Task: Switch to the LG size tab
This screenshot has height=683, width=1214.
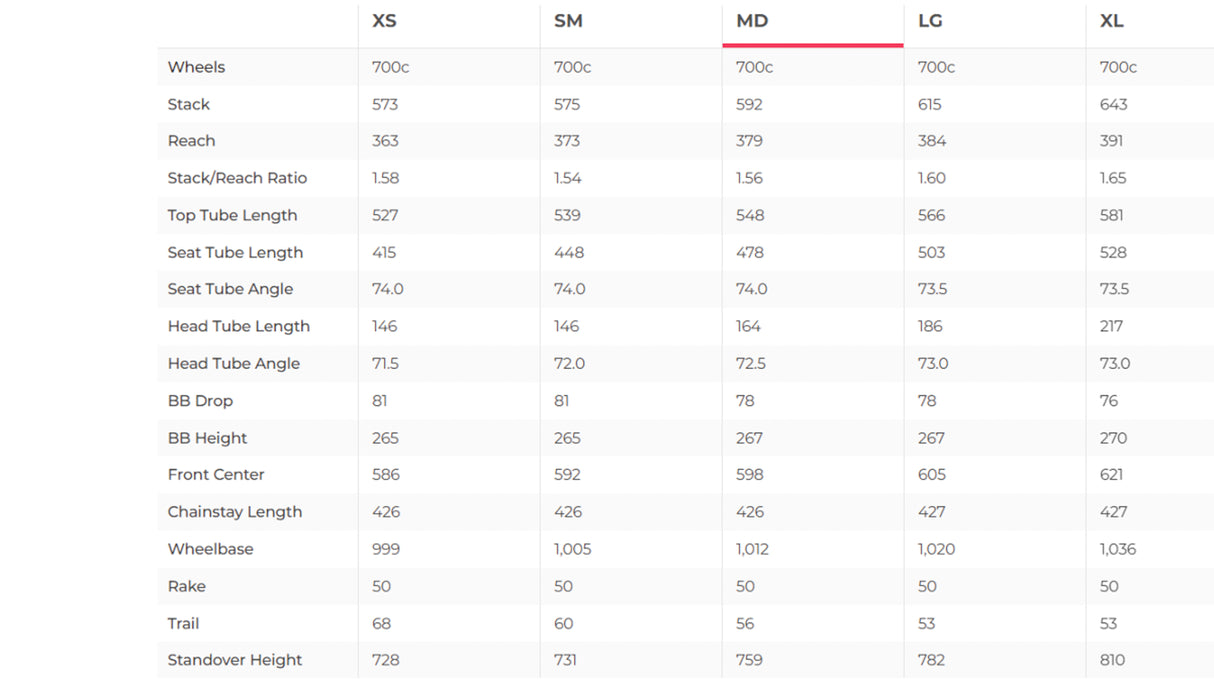Action: tap(930, 21)
